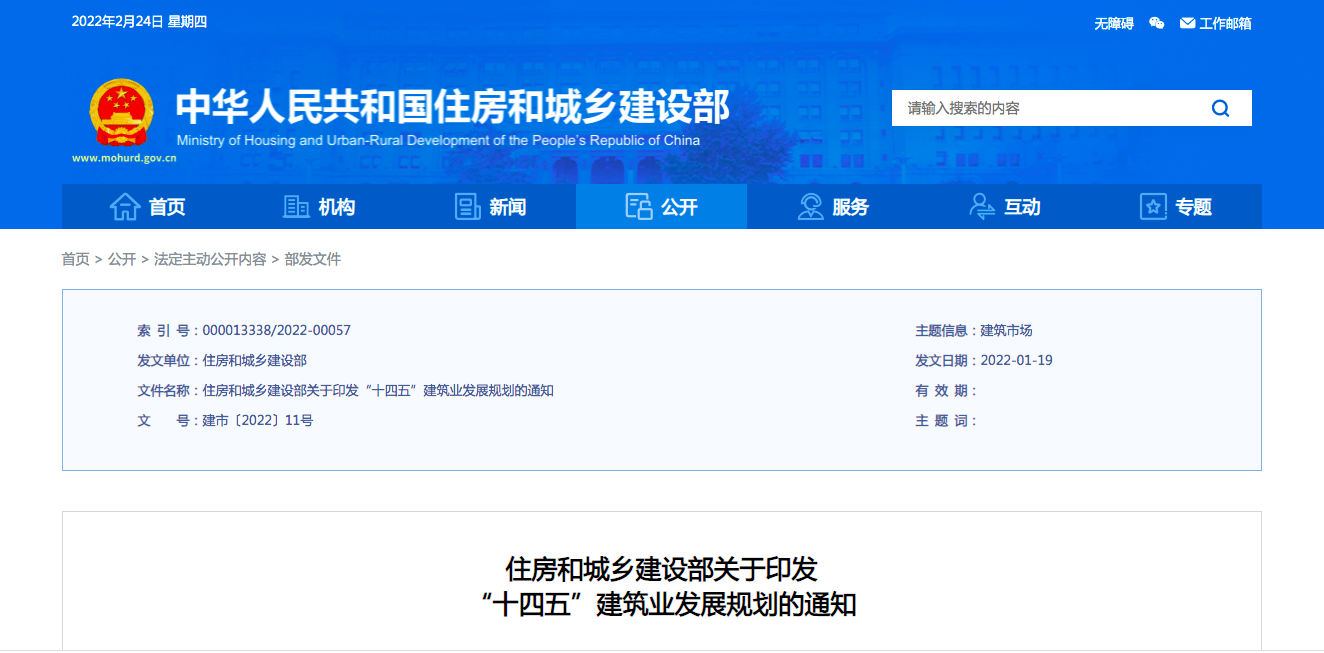Click the 部发文件 breadcrumb link
Screen dimensions: 1324x653
point(313,259)
